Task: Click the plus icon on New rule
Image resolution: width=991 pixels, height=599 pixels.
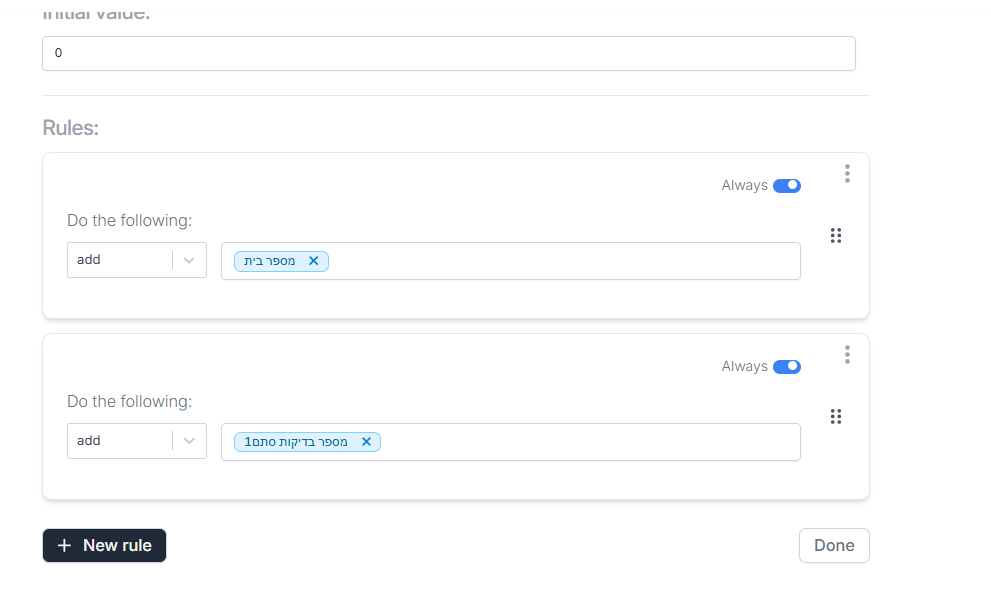Action: pos(65,546)
